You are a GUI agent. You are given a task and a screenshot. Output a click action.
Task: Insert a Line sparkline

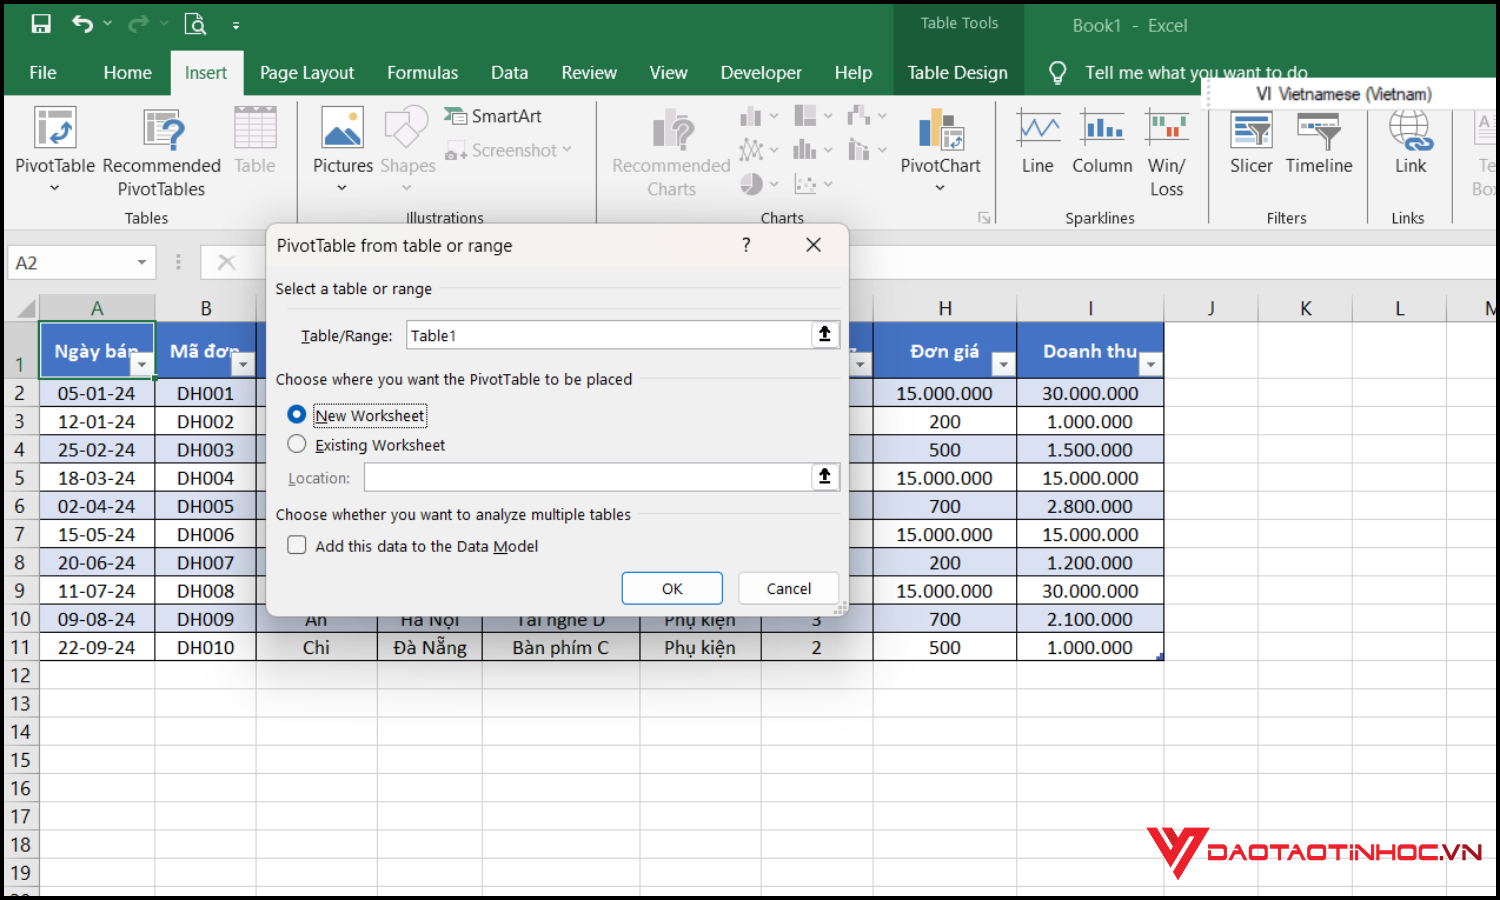(x=1037, y=148)
